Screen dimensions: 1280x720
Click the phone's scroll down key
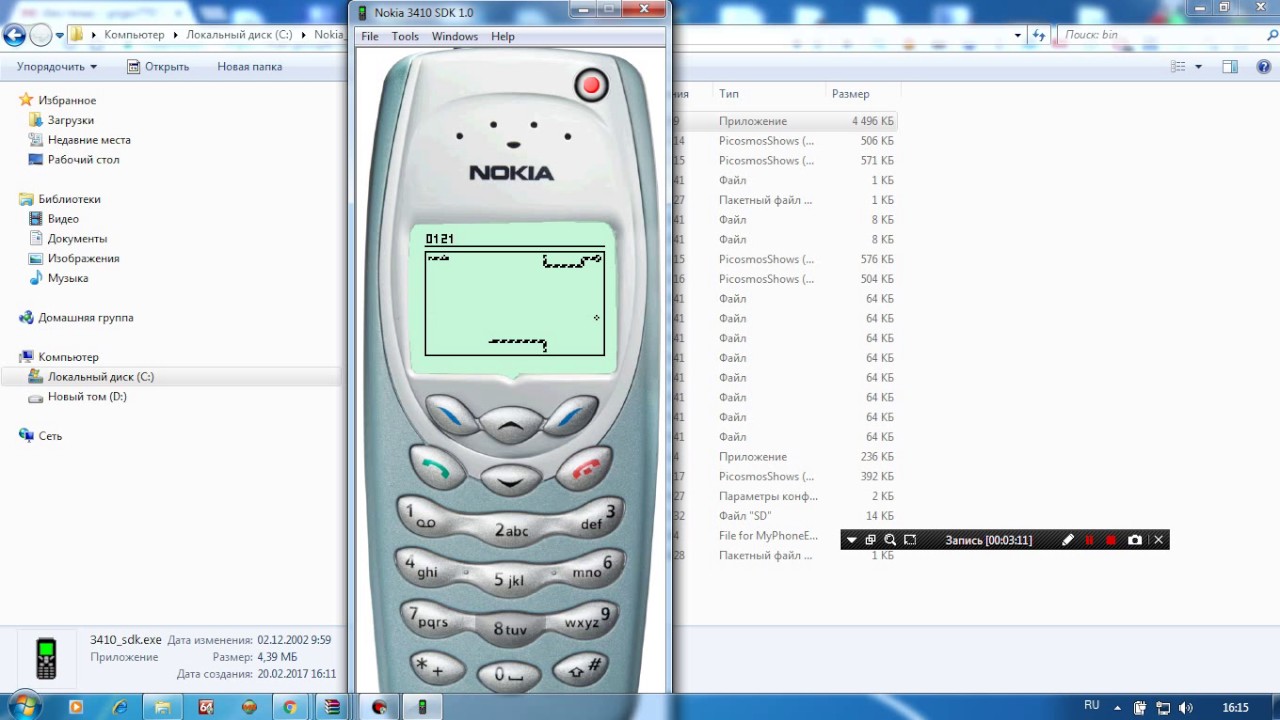click(511, 481)
